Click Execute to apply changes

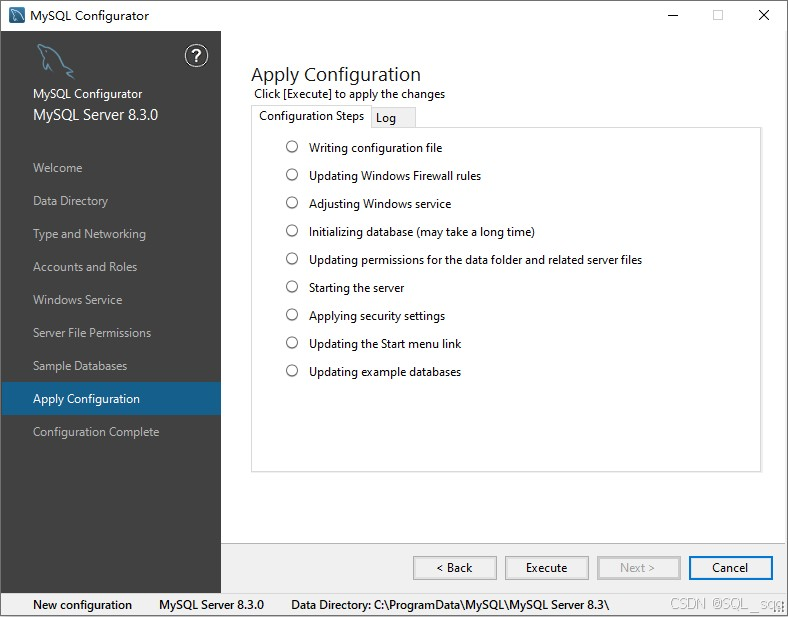coord(547,568)
